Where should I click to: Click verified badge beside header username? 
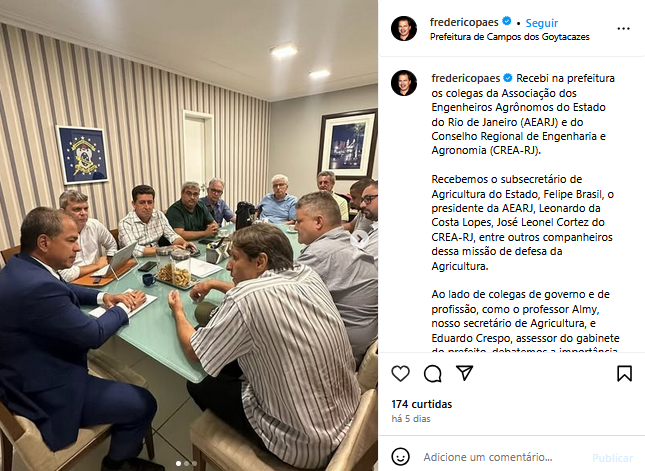tap(507, 21)
